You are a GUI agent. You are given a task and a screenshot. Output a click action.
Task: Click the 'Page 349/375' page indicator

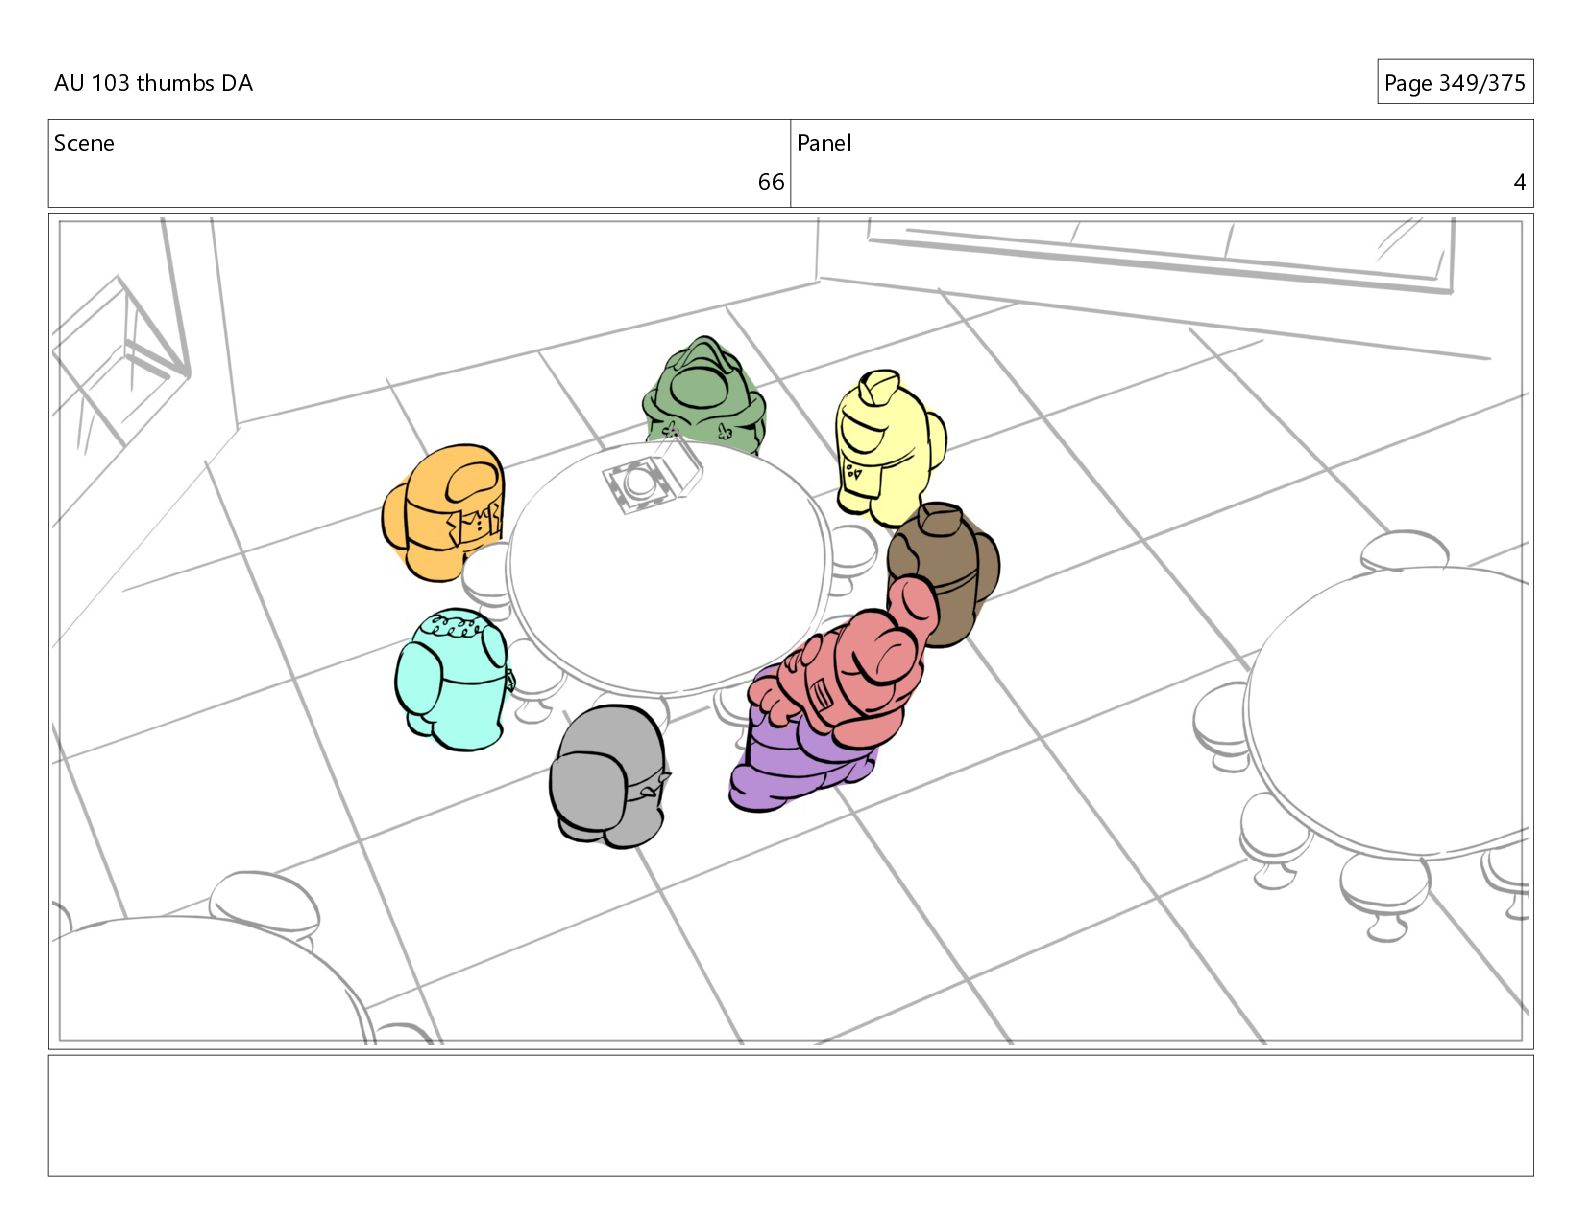tap(1454, 82)
